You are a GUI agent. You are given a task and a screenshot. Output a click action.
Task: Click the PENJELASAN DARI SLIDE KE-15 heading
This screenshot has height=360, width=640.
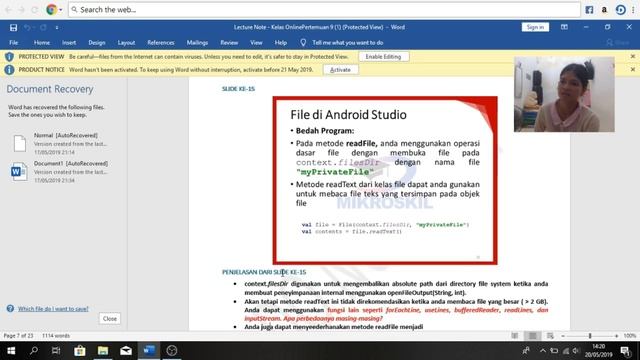tap(264, 272)
